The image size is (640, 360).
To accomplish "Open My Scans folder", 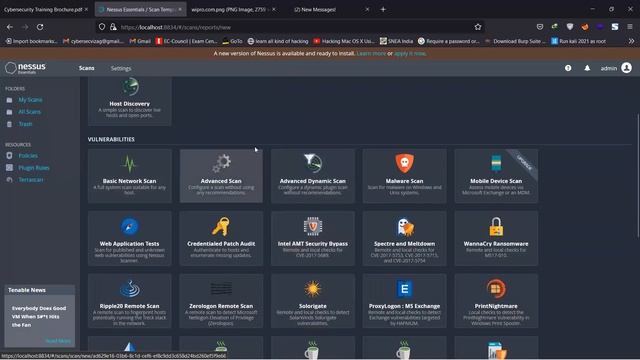I will (30, 100).
